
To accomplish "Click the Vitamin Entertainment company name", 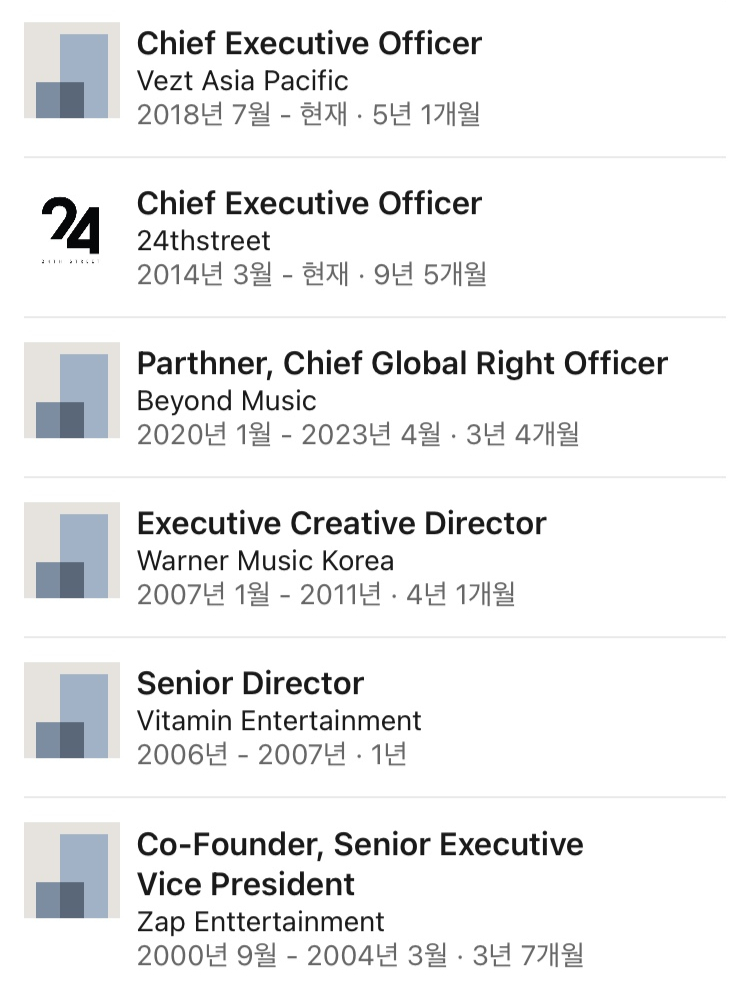I will pyautogui.click(x=279, y=720).
